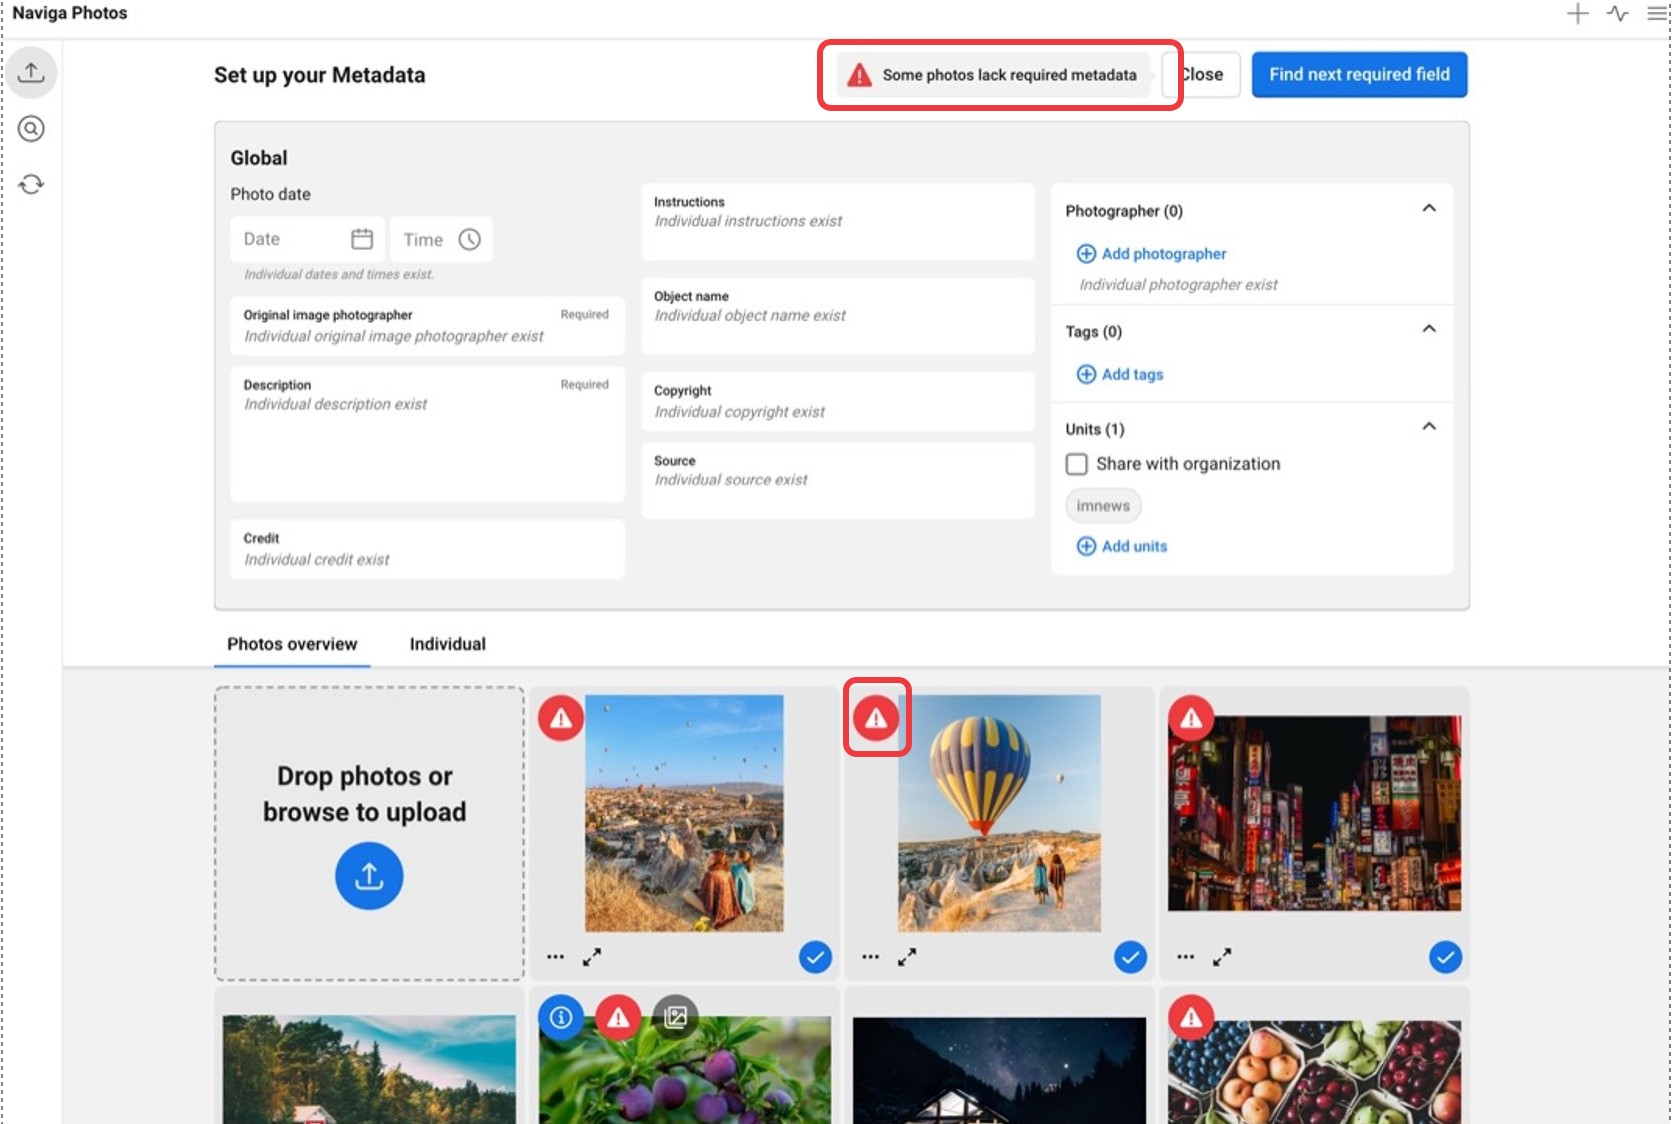Viewport: 1674px width, 1124px height.
Task: Open the three-dot menu on Cappadocia landscape photo
Action: 555,957
